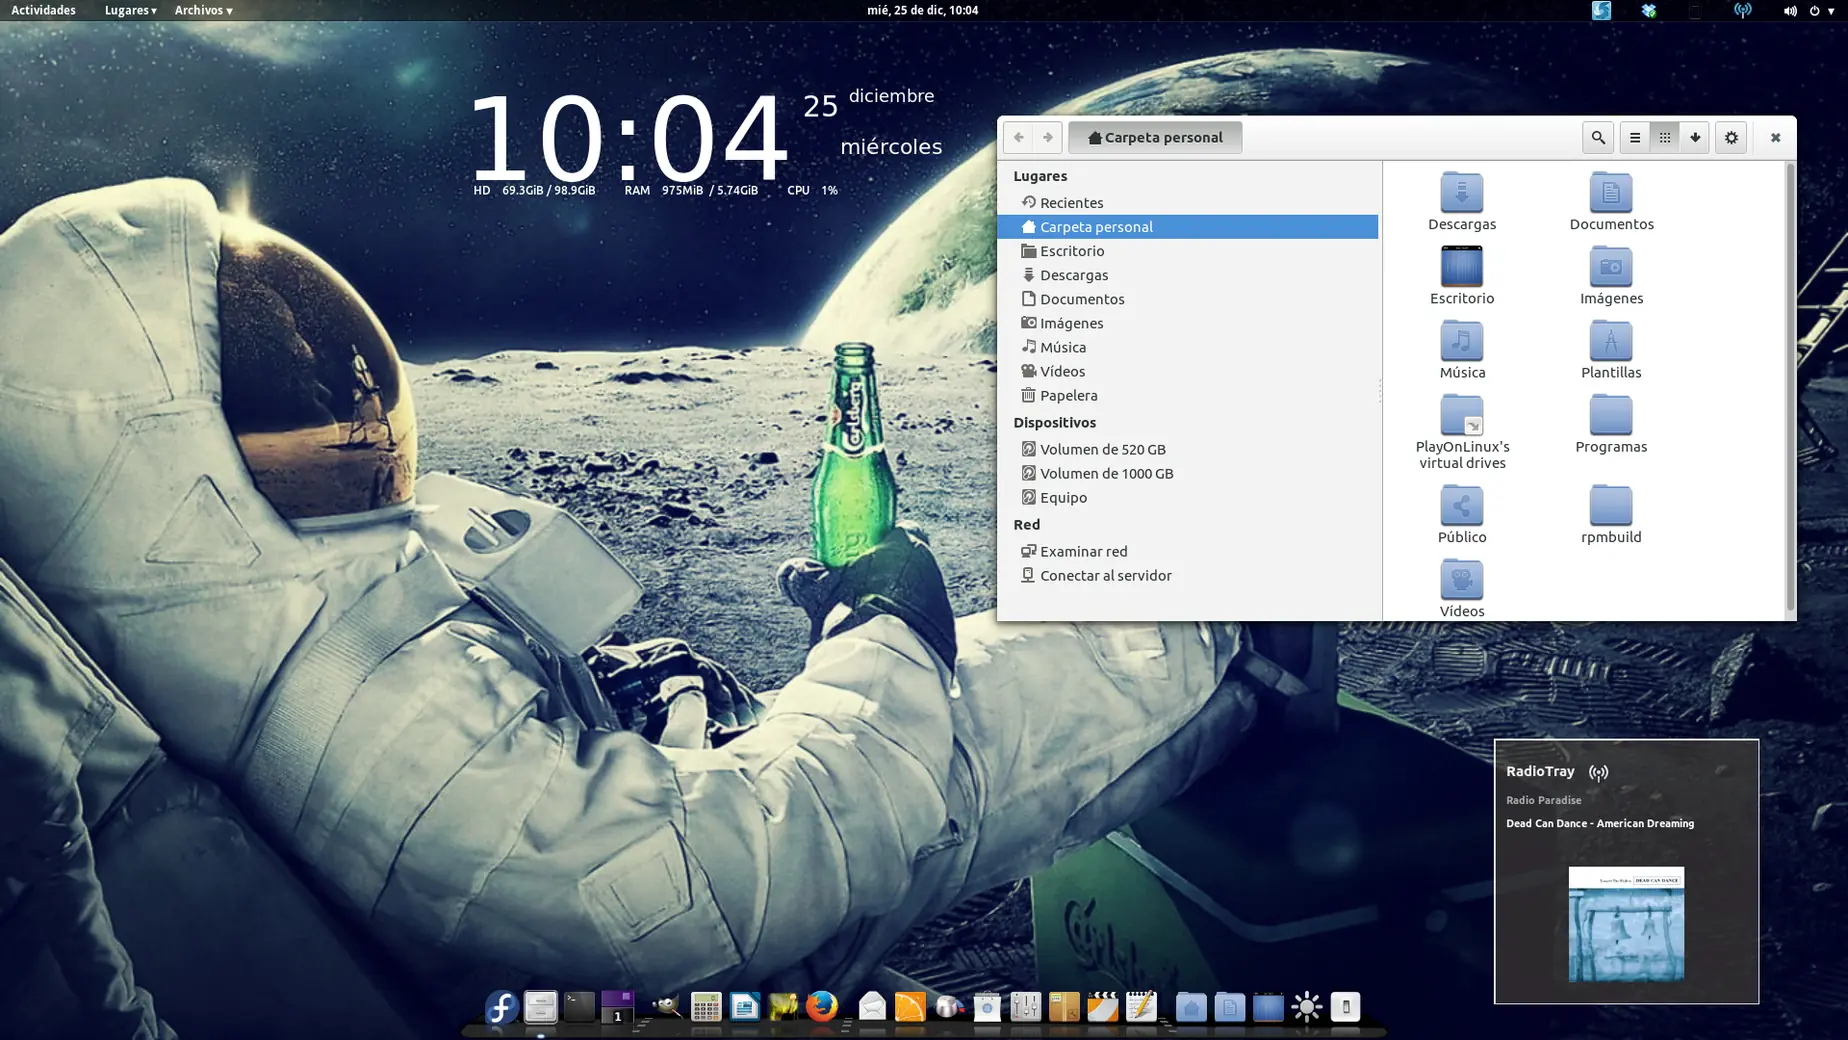This screenshot has width=1848, height=1040.
Task: Open the search icon in the file manager
Action: (1598, 137)
